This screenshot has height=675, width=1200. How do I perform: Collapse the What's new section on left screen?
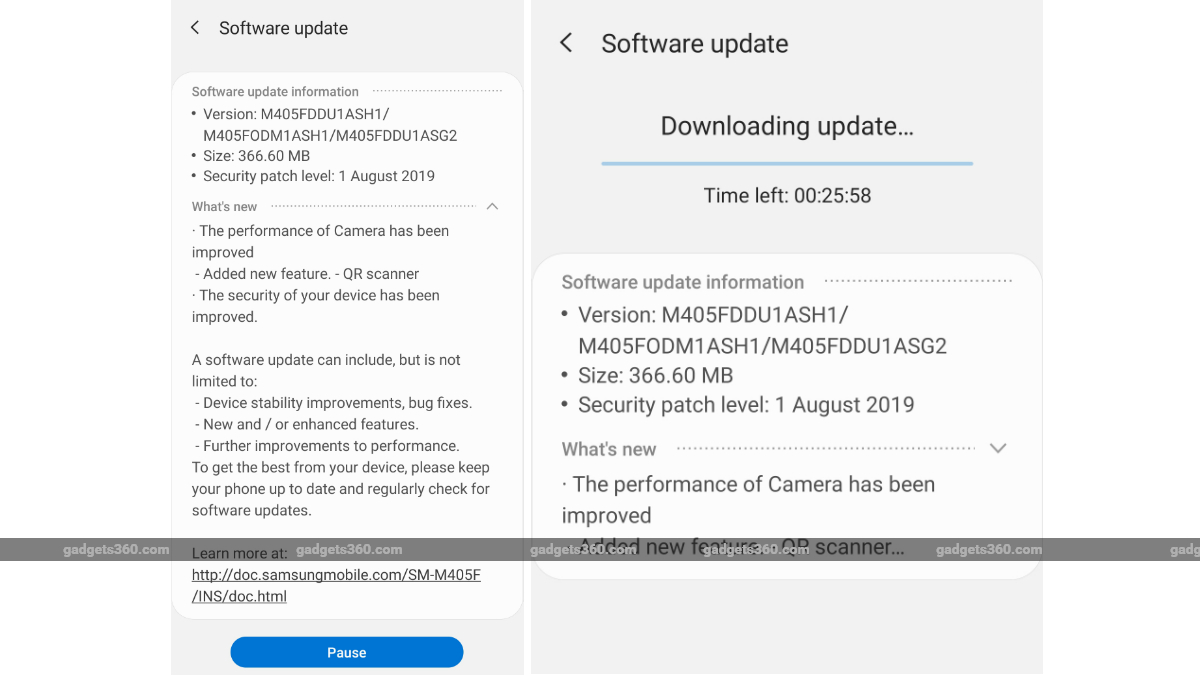click(492, 206)
